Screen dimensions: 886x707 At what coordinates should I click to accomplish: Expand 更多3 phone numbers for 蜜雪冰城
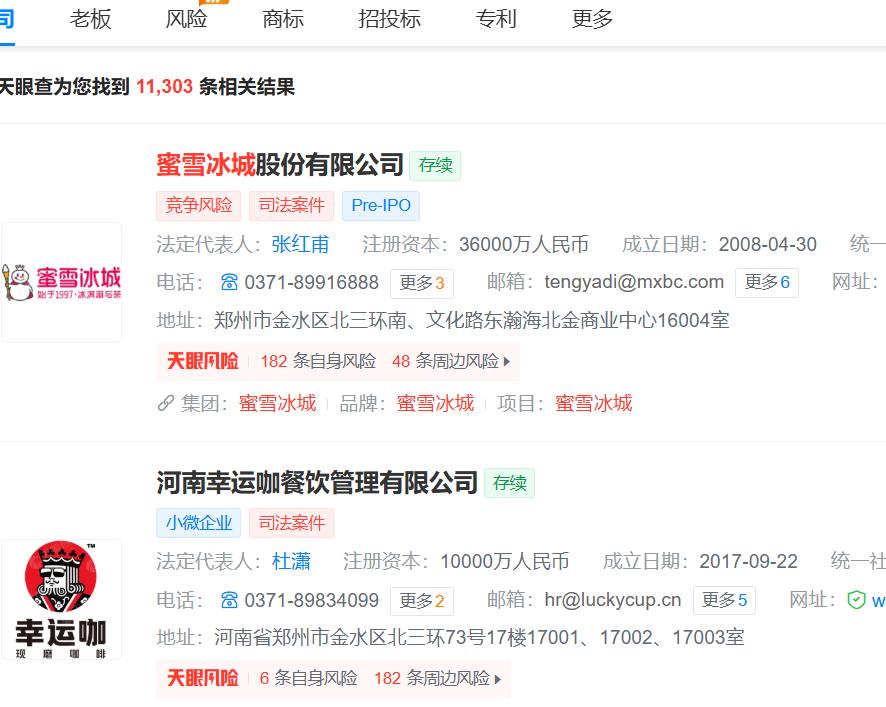pos(422,283)
